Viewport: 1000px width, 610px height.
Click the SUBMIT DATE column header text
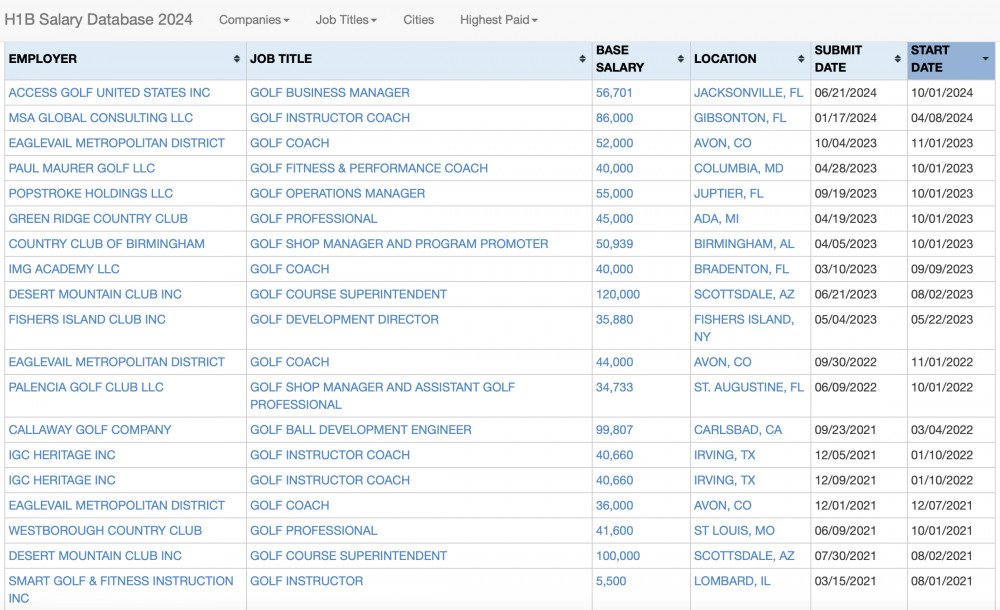click(x=838, y=59)
